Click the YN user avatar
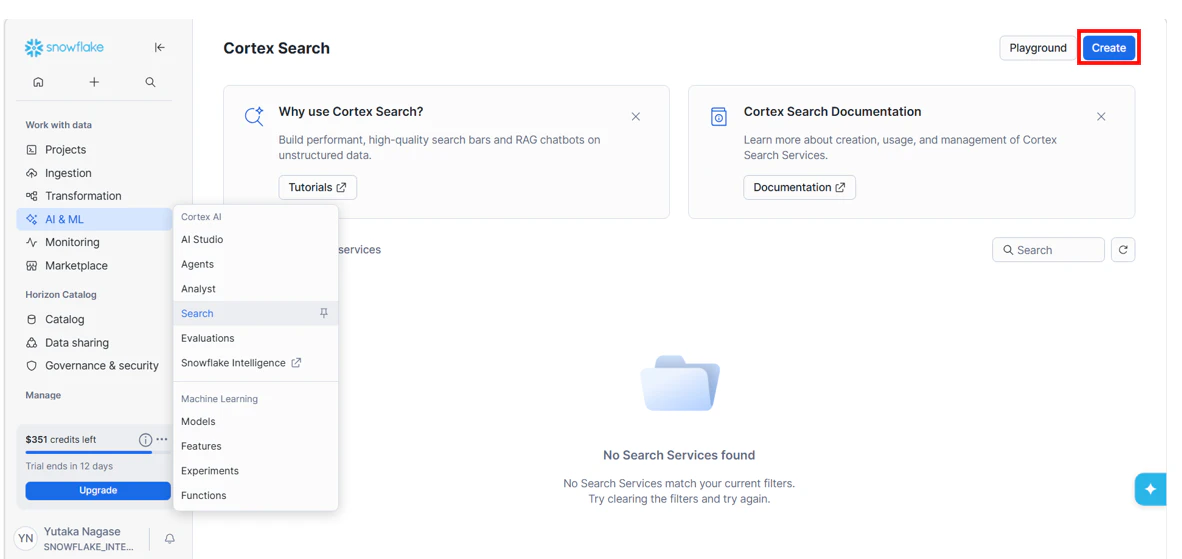The width and height of the screenshot is (1182, 559). 26,538
